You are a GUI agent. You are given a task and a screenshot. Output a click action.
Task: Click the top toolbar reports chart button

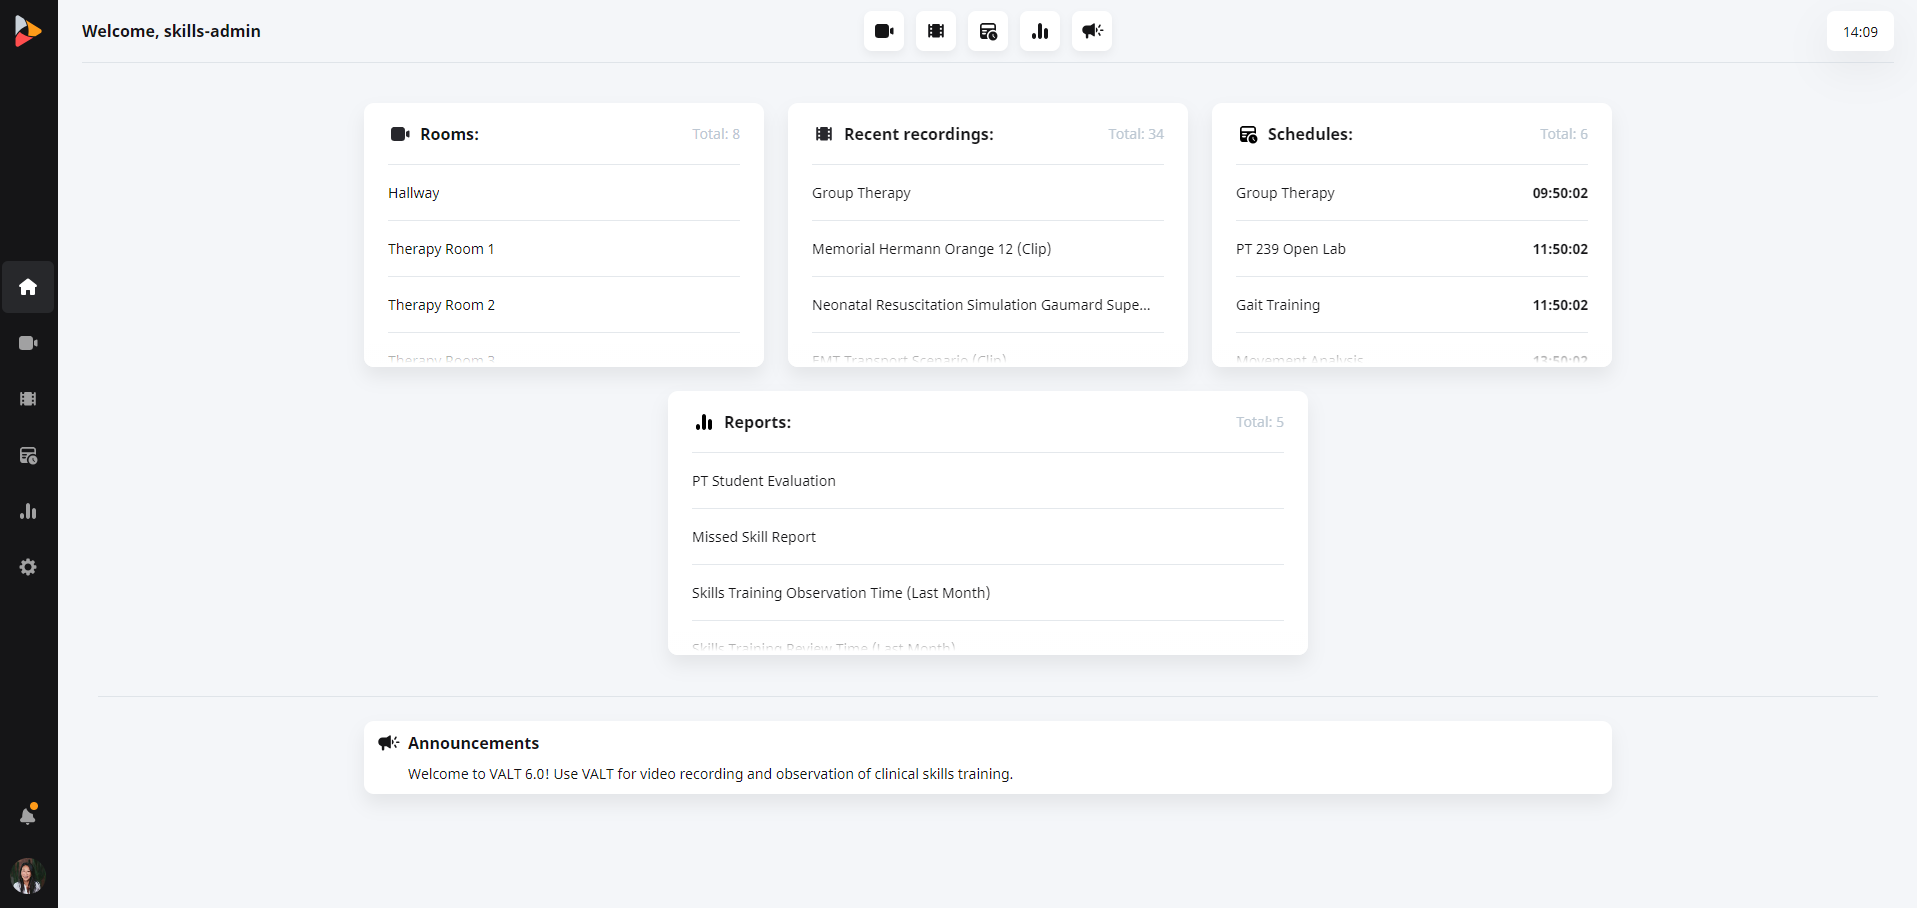tap(1040, 31)
